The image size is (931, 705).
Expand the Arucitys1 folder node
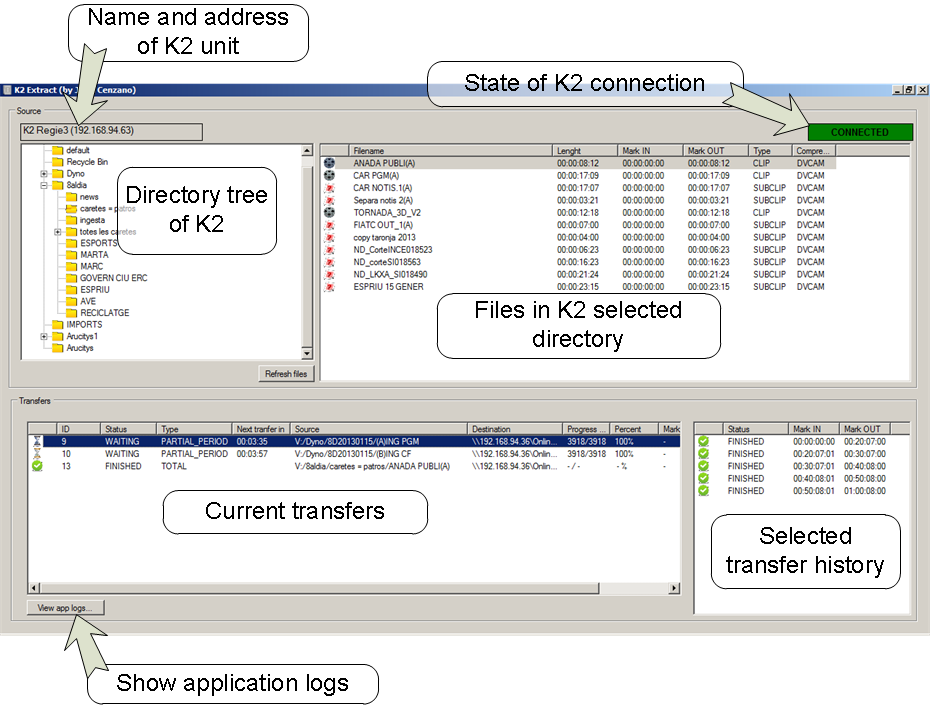coord(44,337)
